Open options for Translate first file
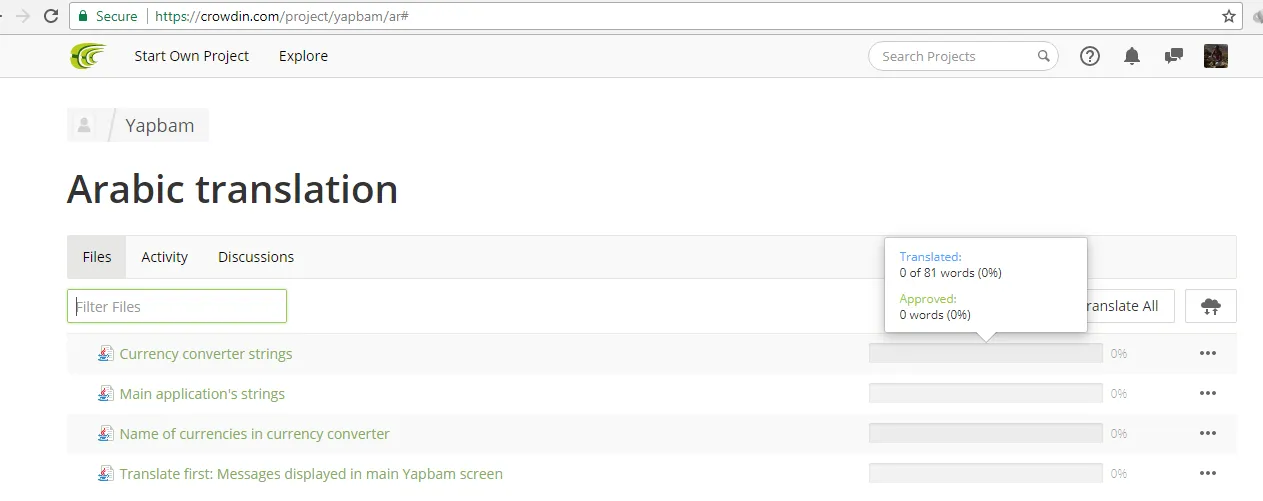 click(x=1208, y=473)
